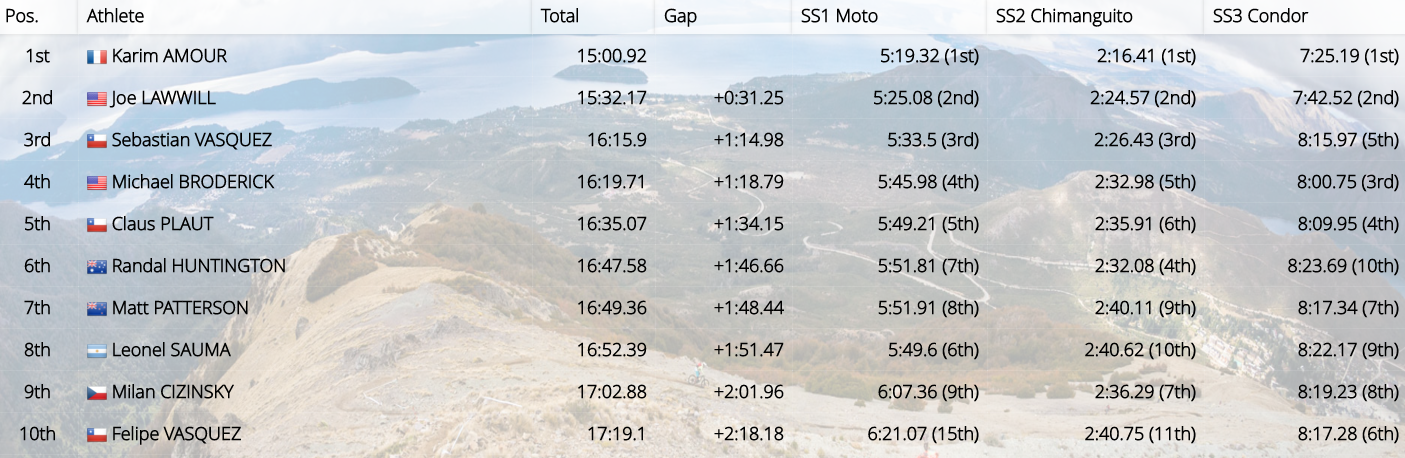This screenshot has width=1405, height=458.
Task: Click the Argentine flag beside Leonel SAUMA
Action: pos(97,351)
